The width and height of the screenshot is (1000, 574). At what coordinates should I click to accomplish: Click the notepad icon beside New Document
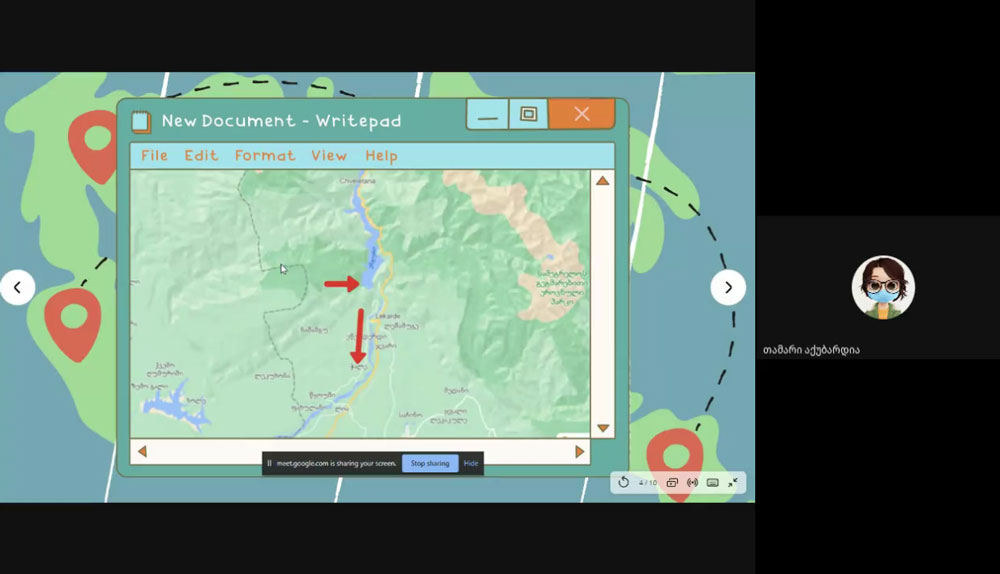coord(142,121)
